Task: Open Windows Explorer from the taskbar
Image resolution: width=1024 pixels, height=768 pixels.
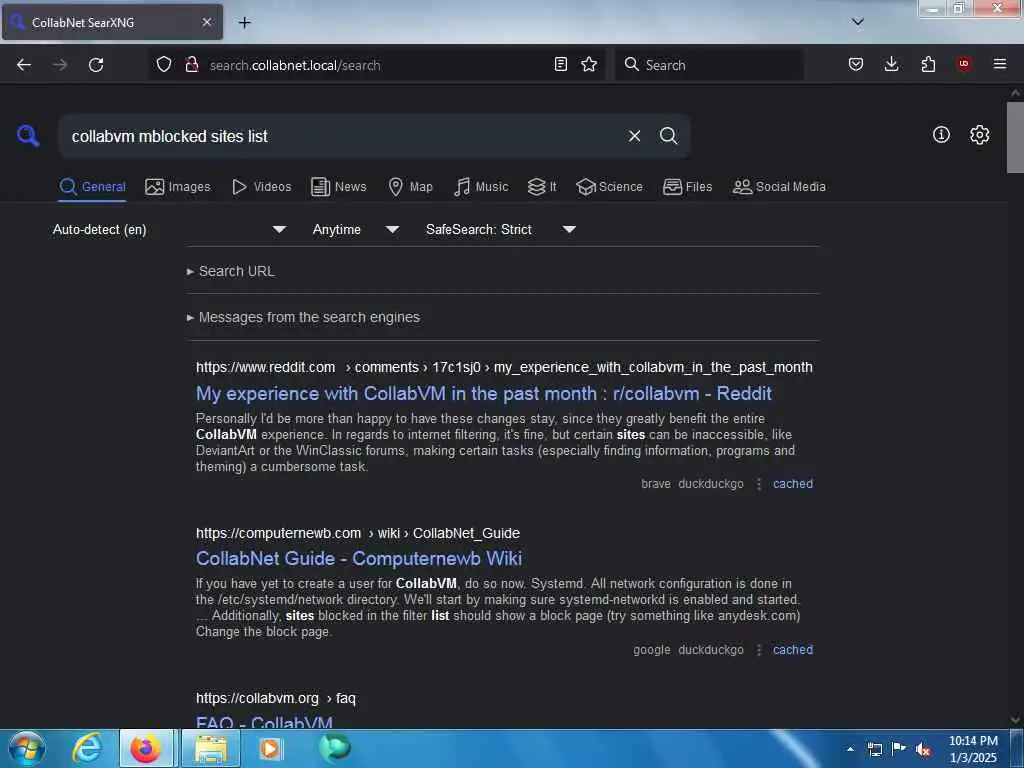Action: tap(210, 748)
